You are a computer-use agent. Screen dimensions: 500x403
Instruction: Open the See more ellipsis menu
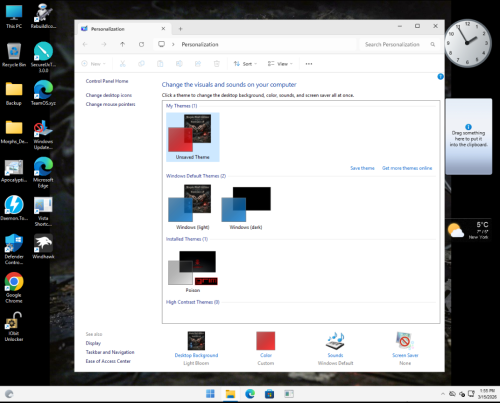pyautogui.click(x=309, y=64)
